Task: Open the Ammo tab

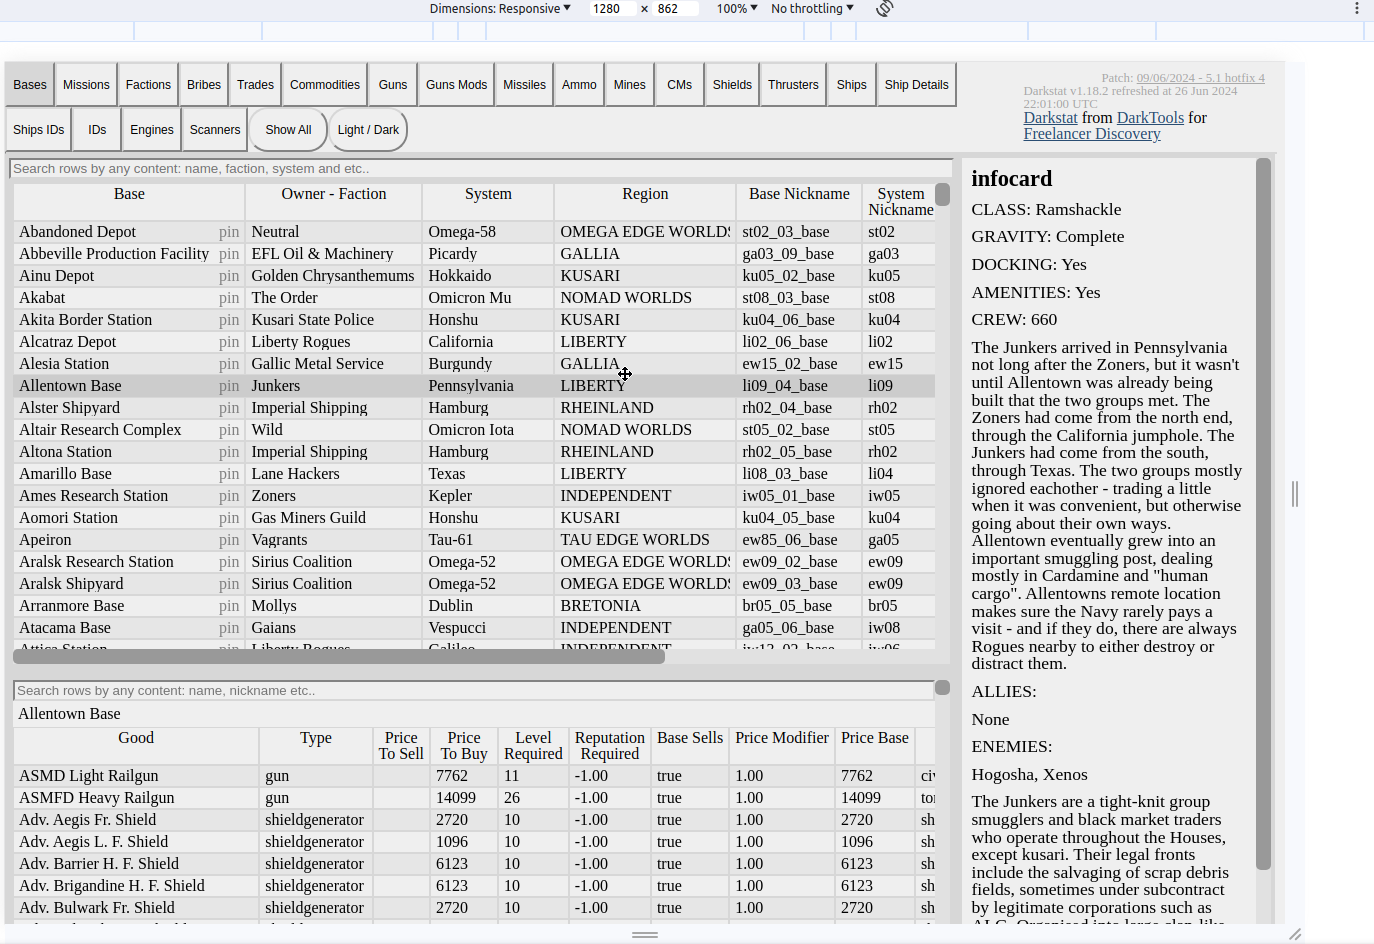Action: click(579, 85)
